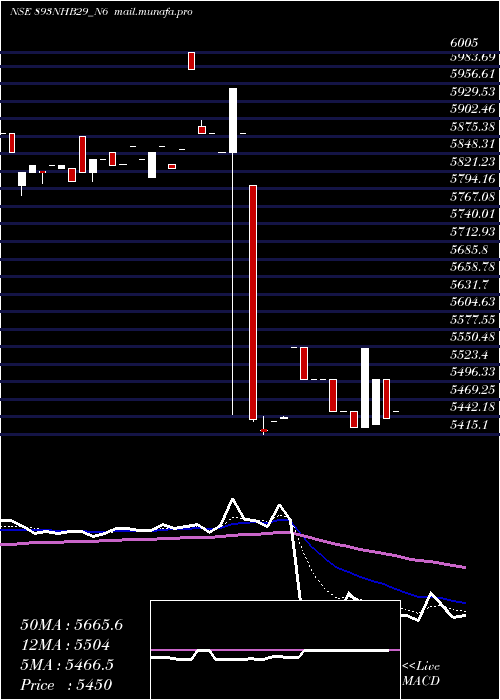The height and width of the screenshot is (700, 500).
Task: Click the Price : 5450 readout
Action: (x=66, y=685)
